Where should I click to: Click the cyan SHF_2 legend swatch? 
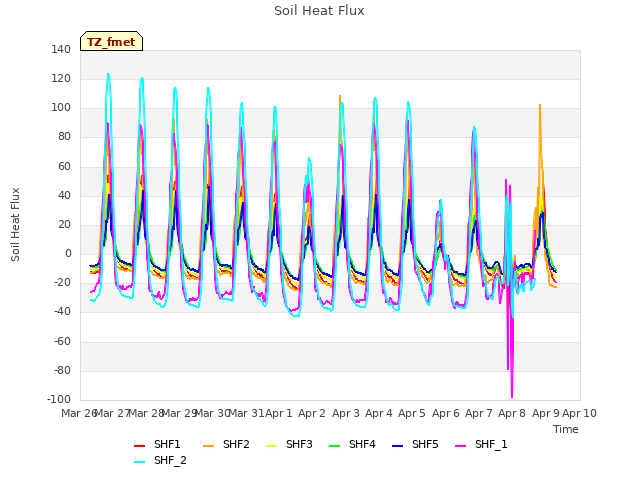(140, 462)
